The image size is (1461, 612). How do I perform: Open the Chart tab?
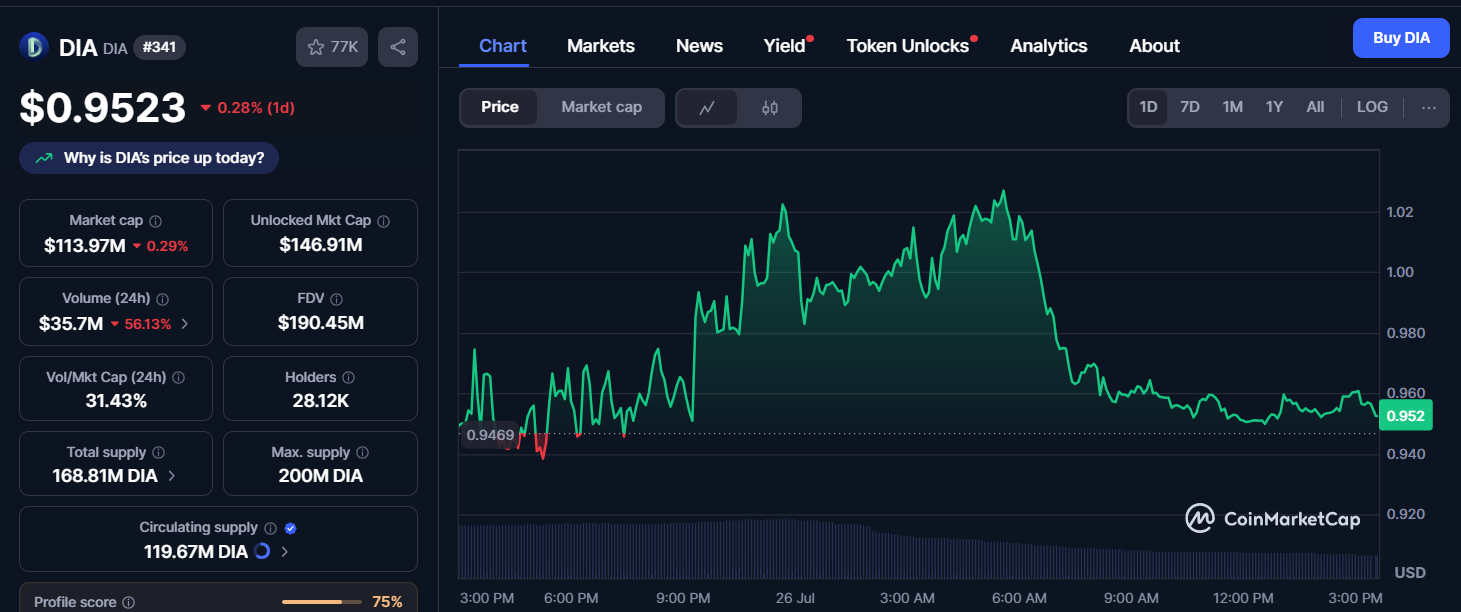click(503, 46)
